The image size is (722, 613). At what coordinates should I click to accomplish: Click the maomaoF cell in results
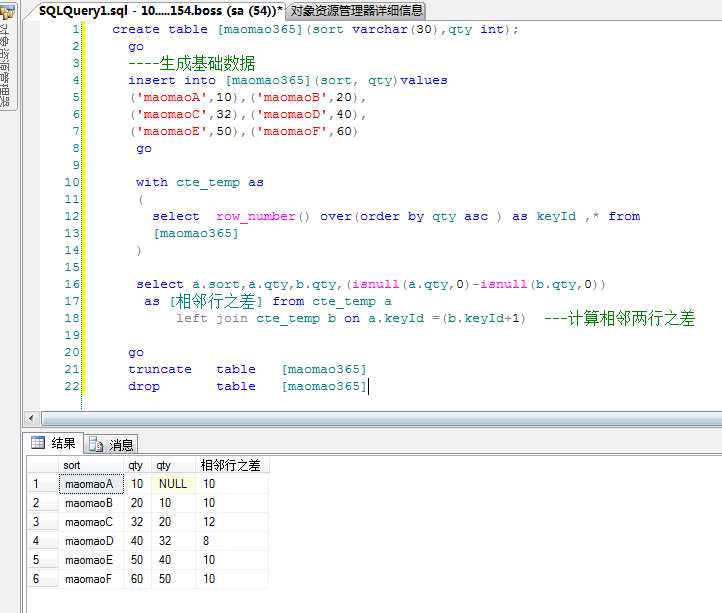coord(91,578)
